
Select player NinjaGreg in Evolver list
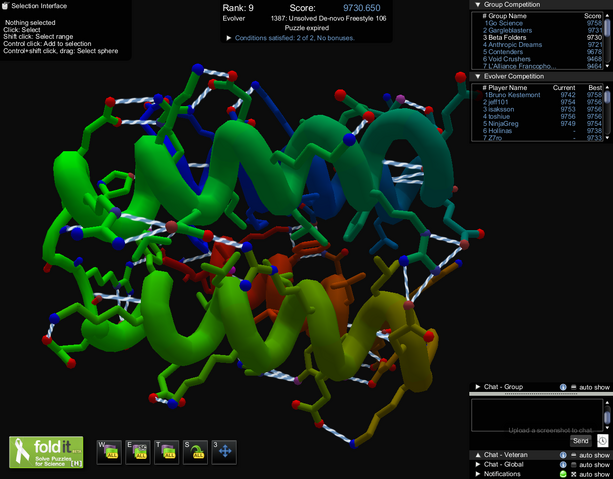(542, 124)
